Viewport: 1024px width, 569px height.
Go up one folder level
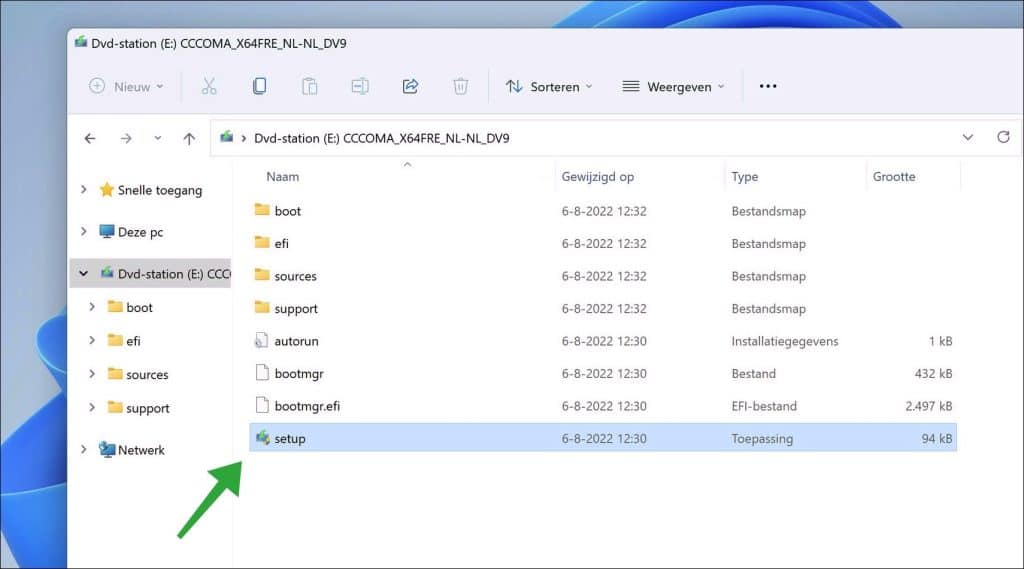click(189, 138)
